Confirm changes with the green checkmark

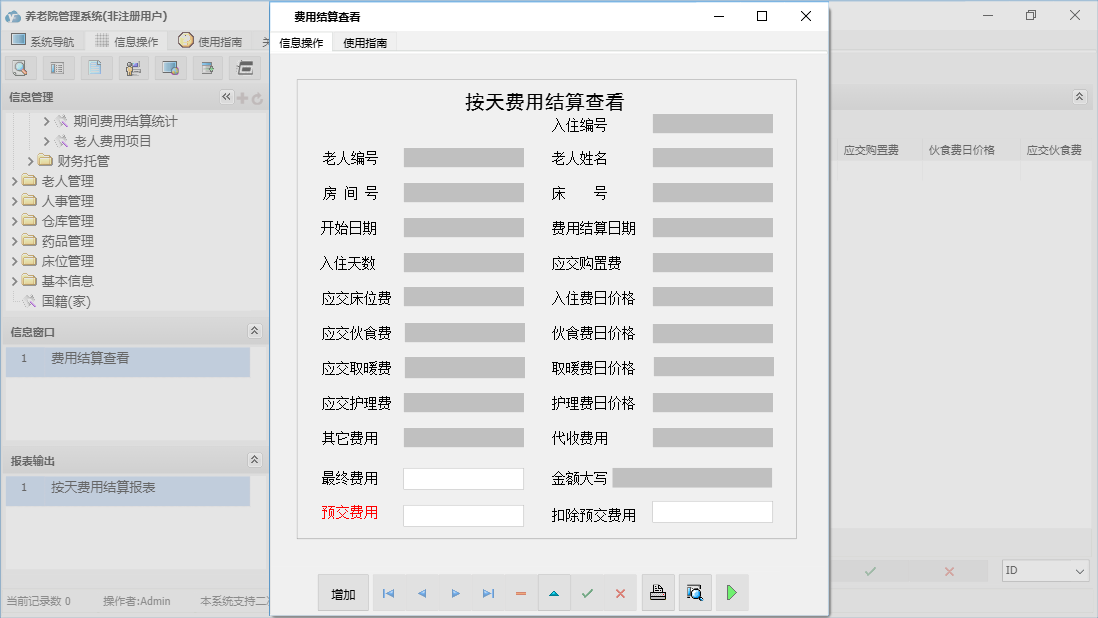[587, 592]
